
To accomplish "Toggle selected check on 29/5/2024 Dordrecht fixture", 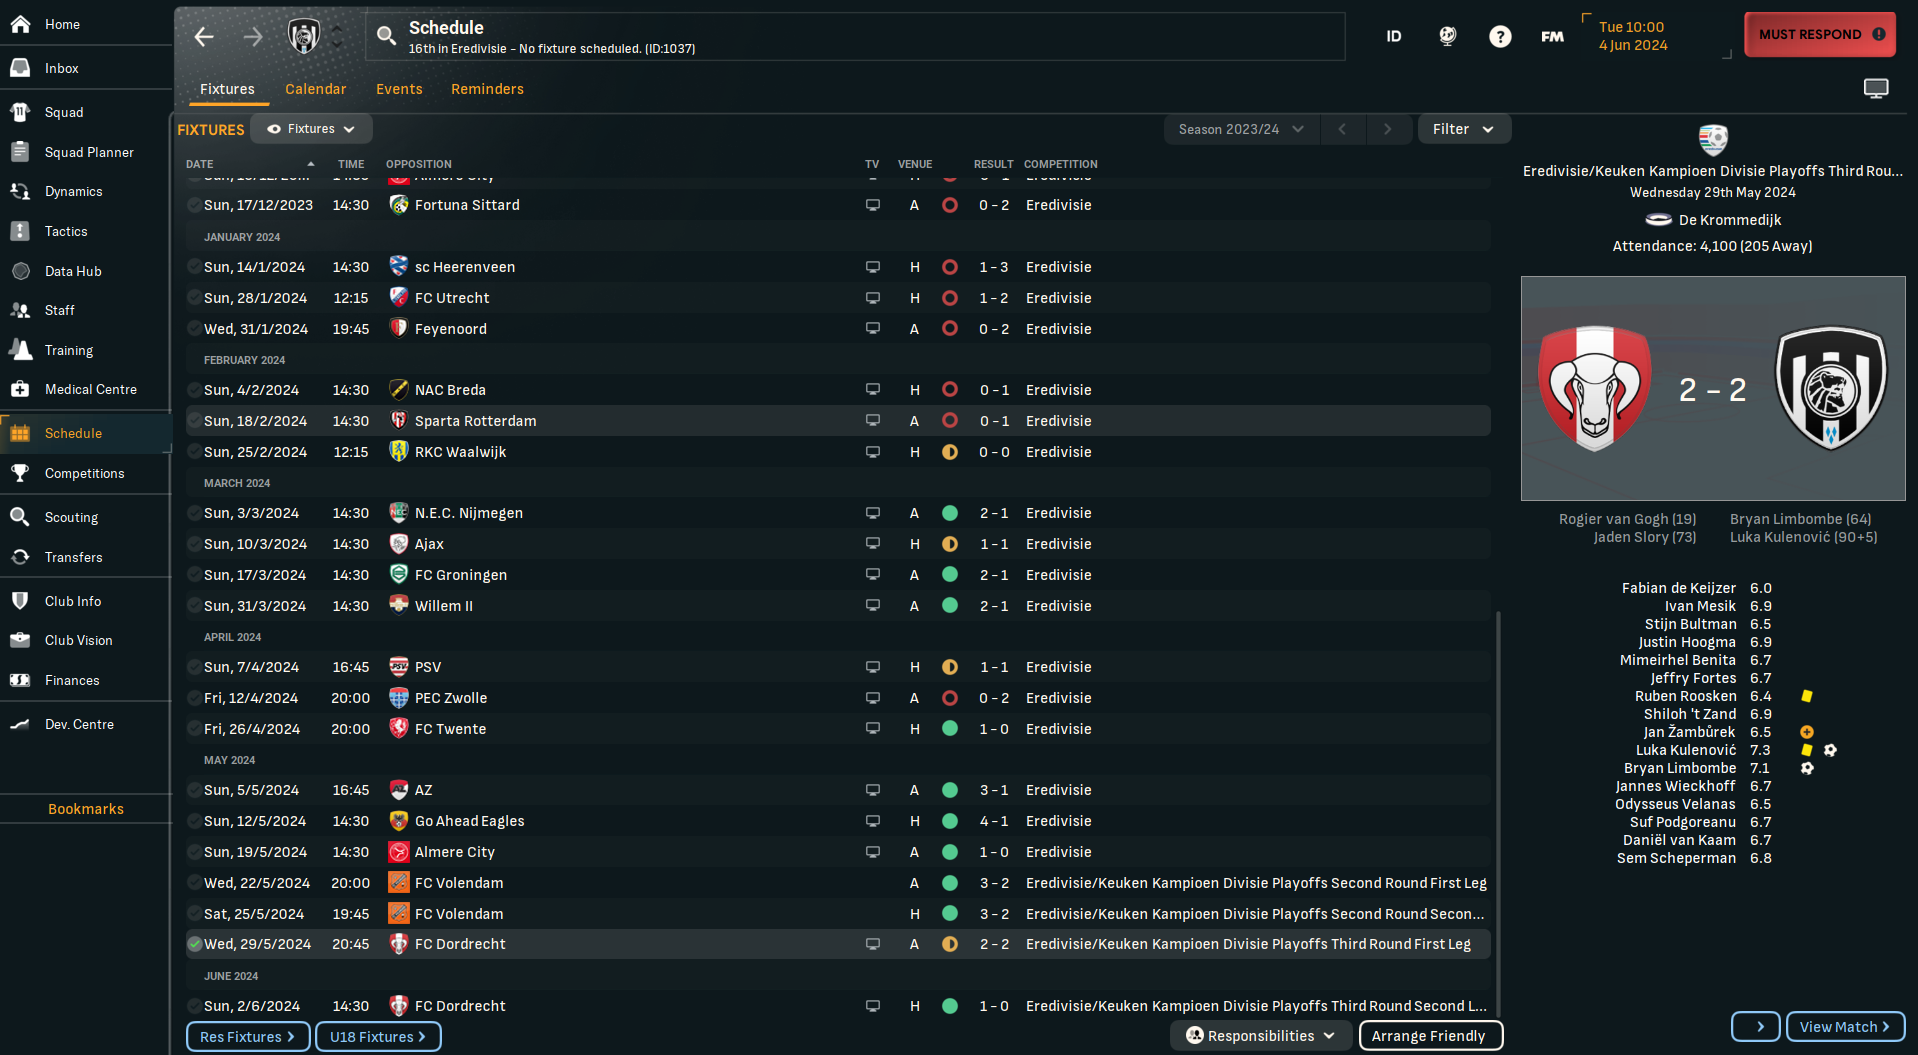I will pyautogui.click(x=194, y=944).
